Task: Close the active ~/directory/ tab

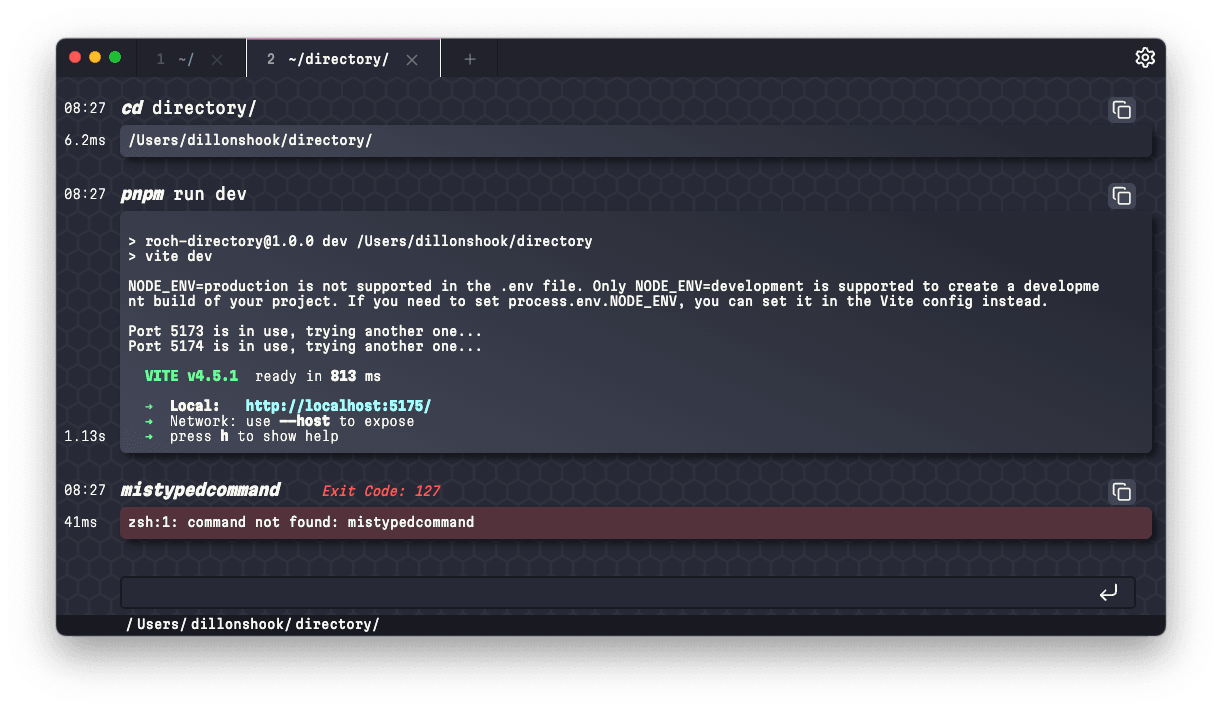Action: [411, 59]
